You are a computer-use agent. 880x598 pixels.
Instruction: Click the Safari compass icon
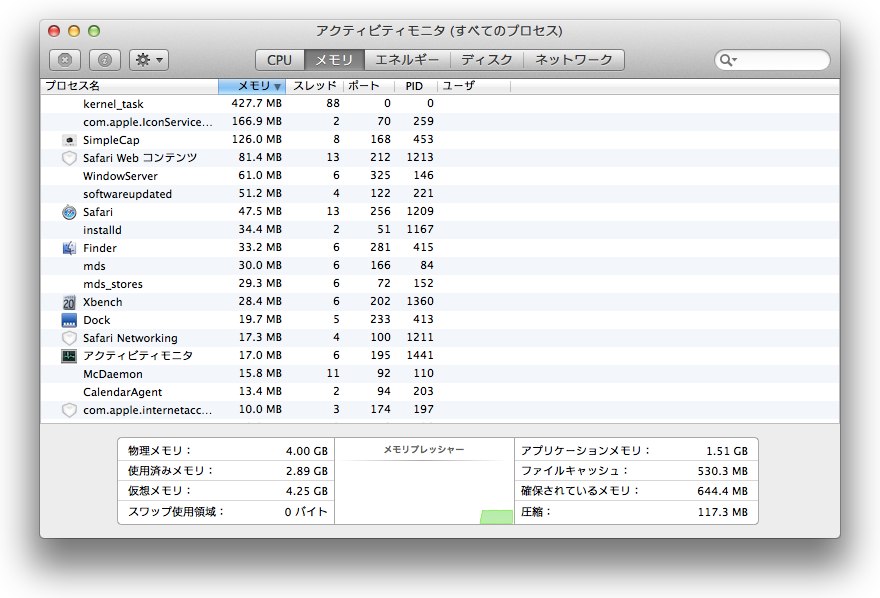69,212
